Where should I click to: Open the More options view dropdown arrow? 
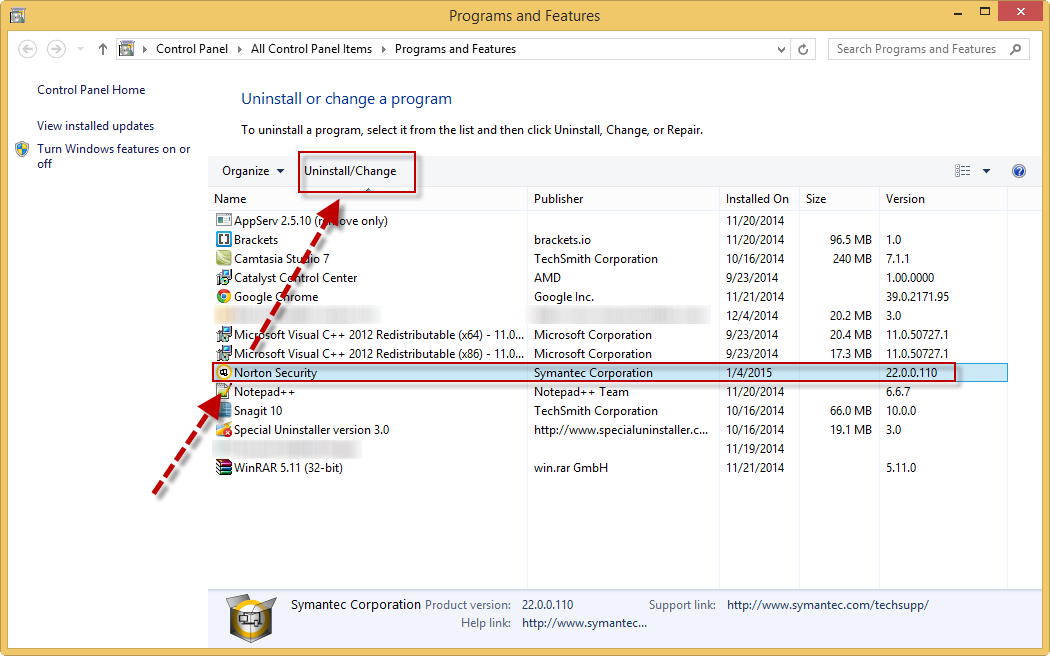tap(986, 171)
